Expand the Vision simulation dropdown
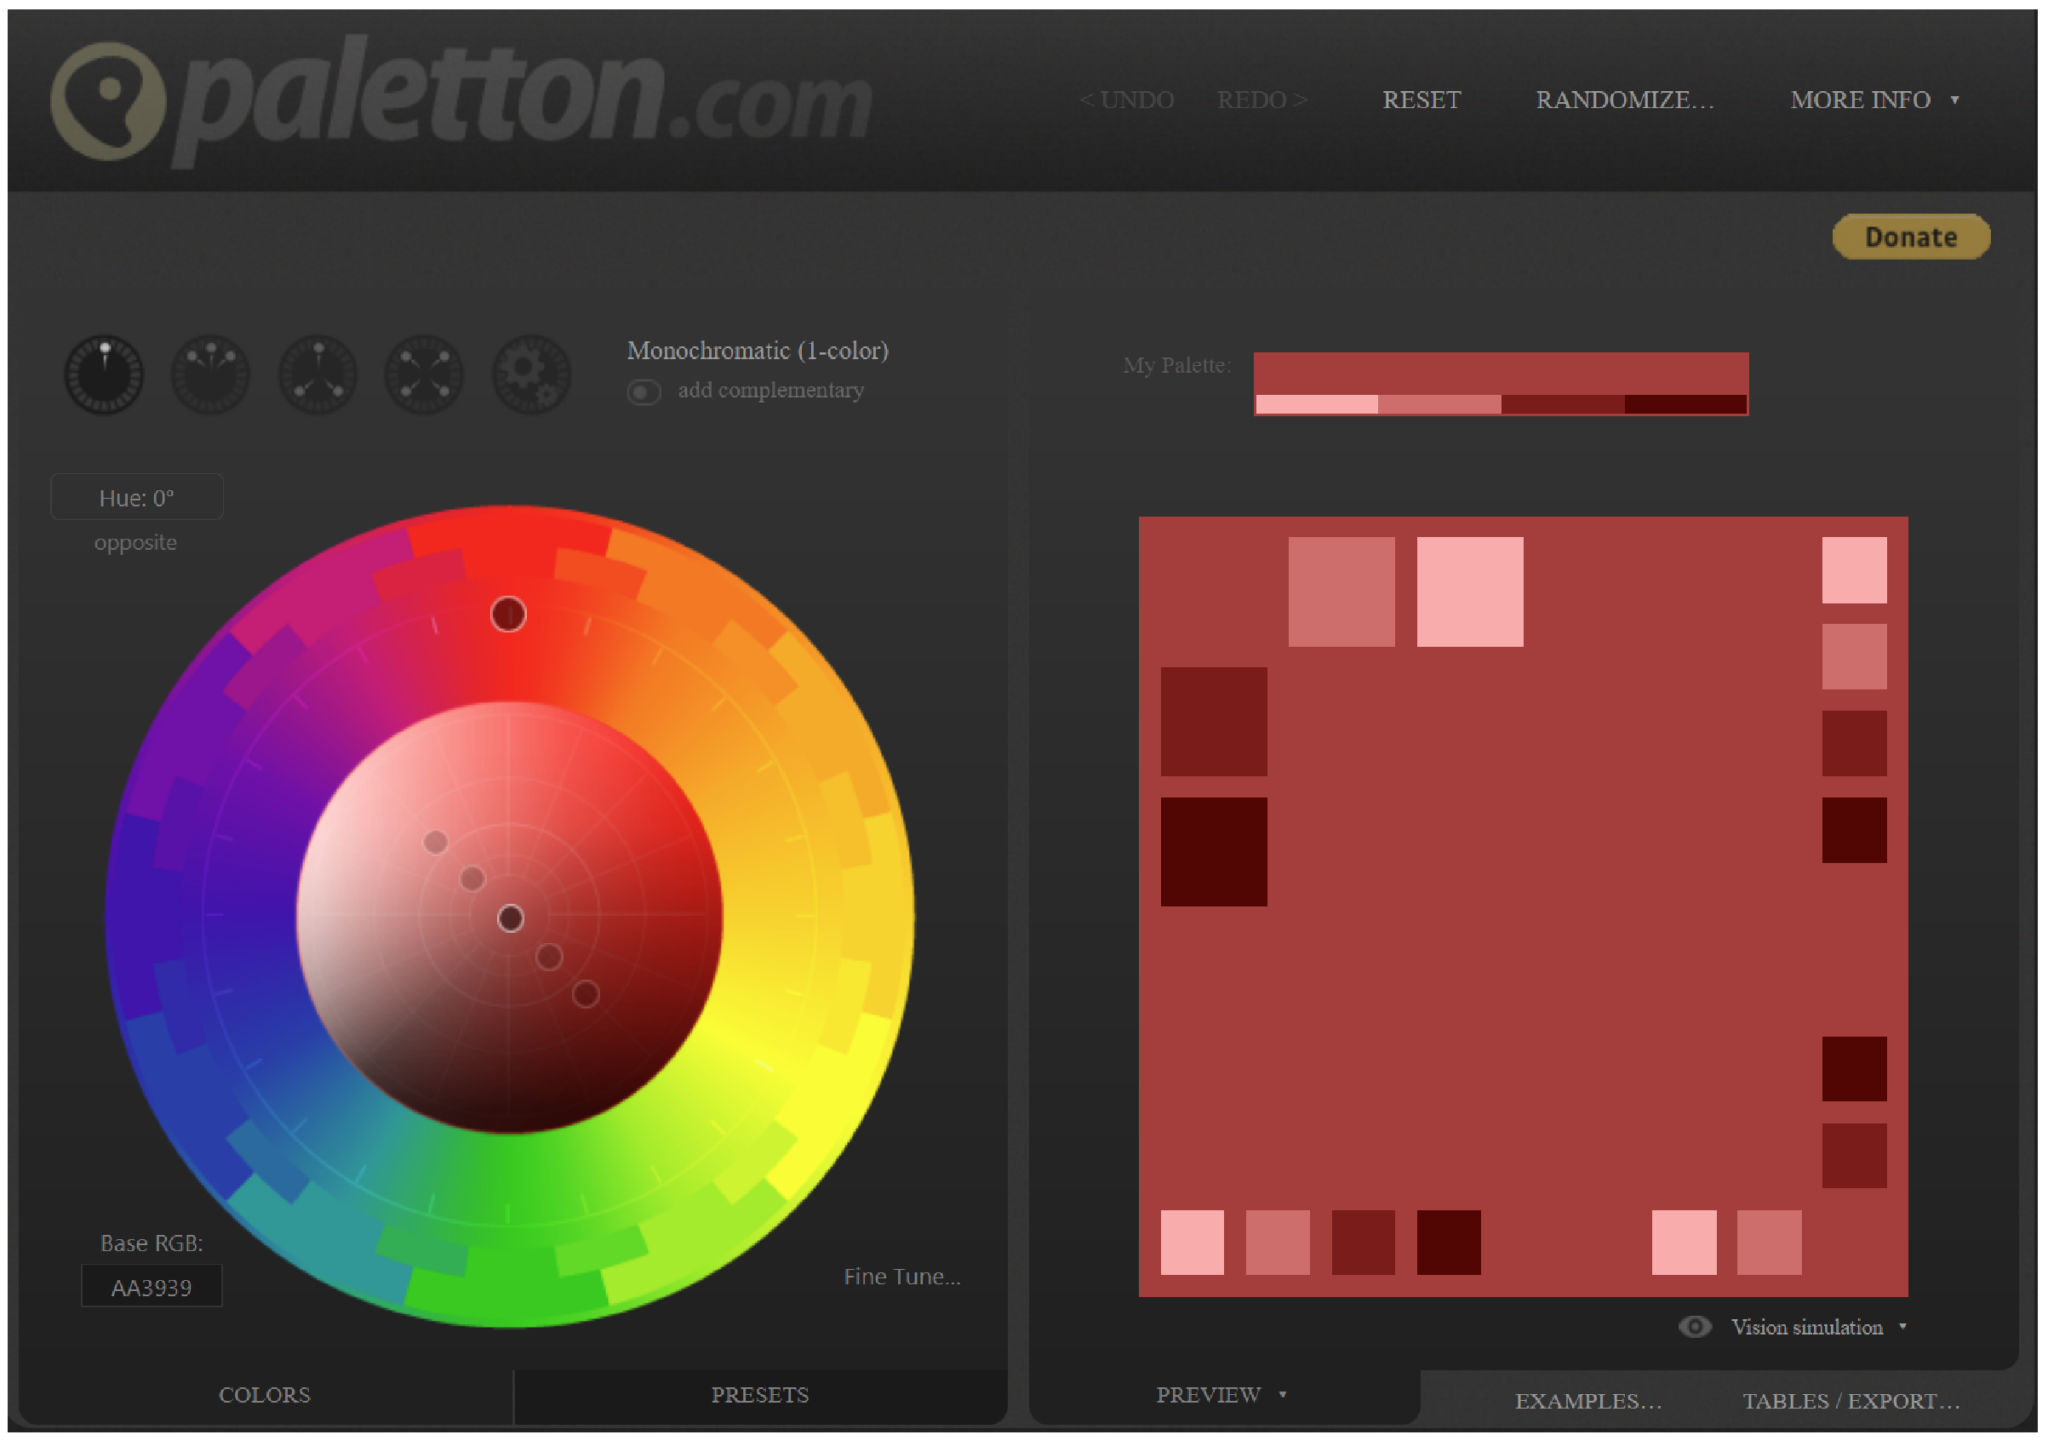This screenshot has height=1446, width=2048. pyautogui.click(x=1903, y=1327)
